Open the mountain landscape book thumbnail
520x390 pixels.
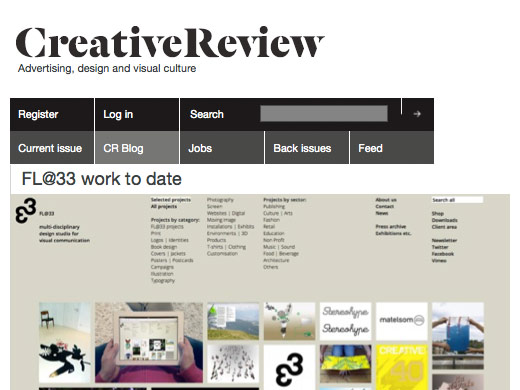233,321
